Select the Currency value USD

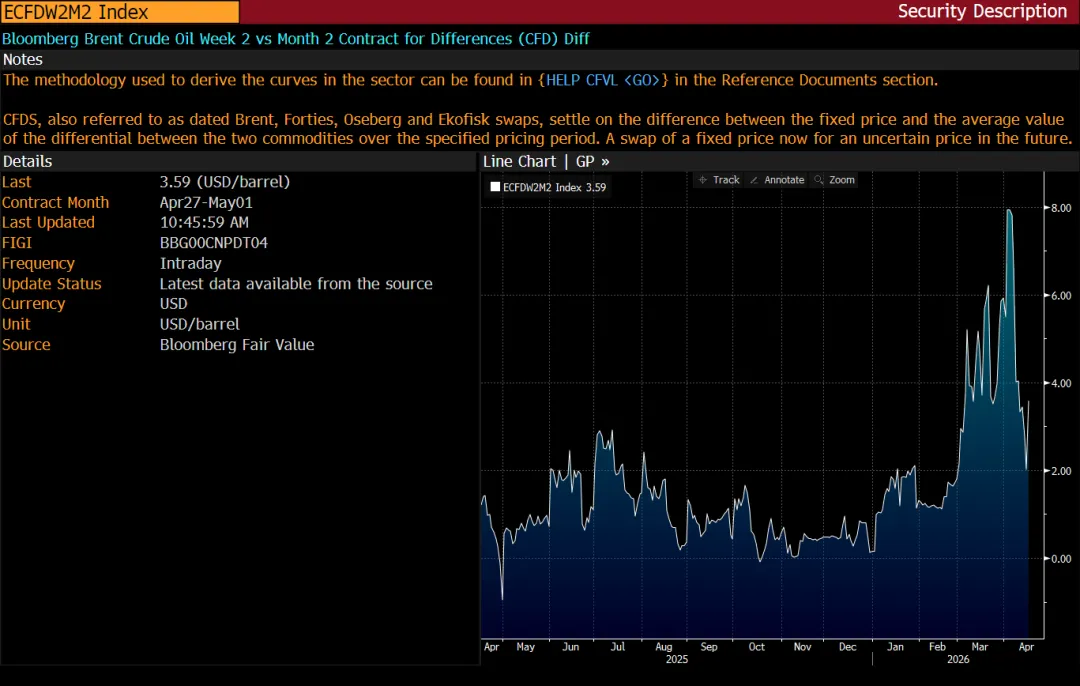pos(174,304)
